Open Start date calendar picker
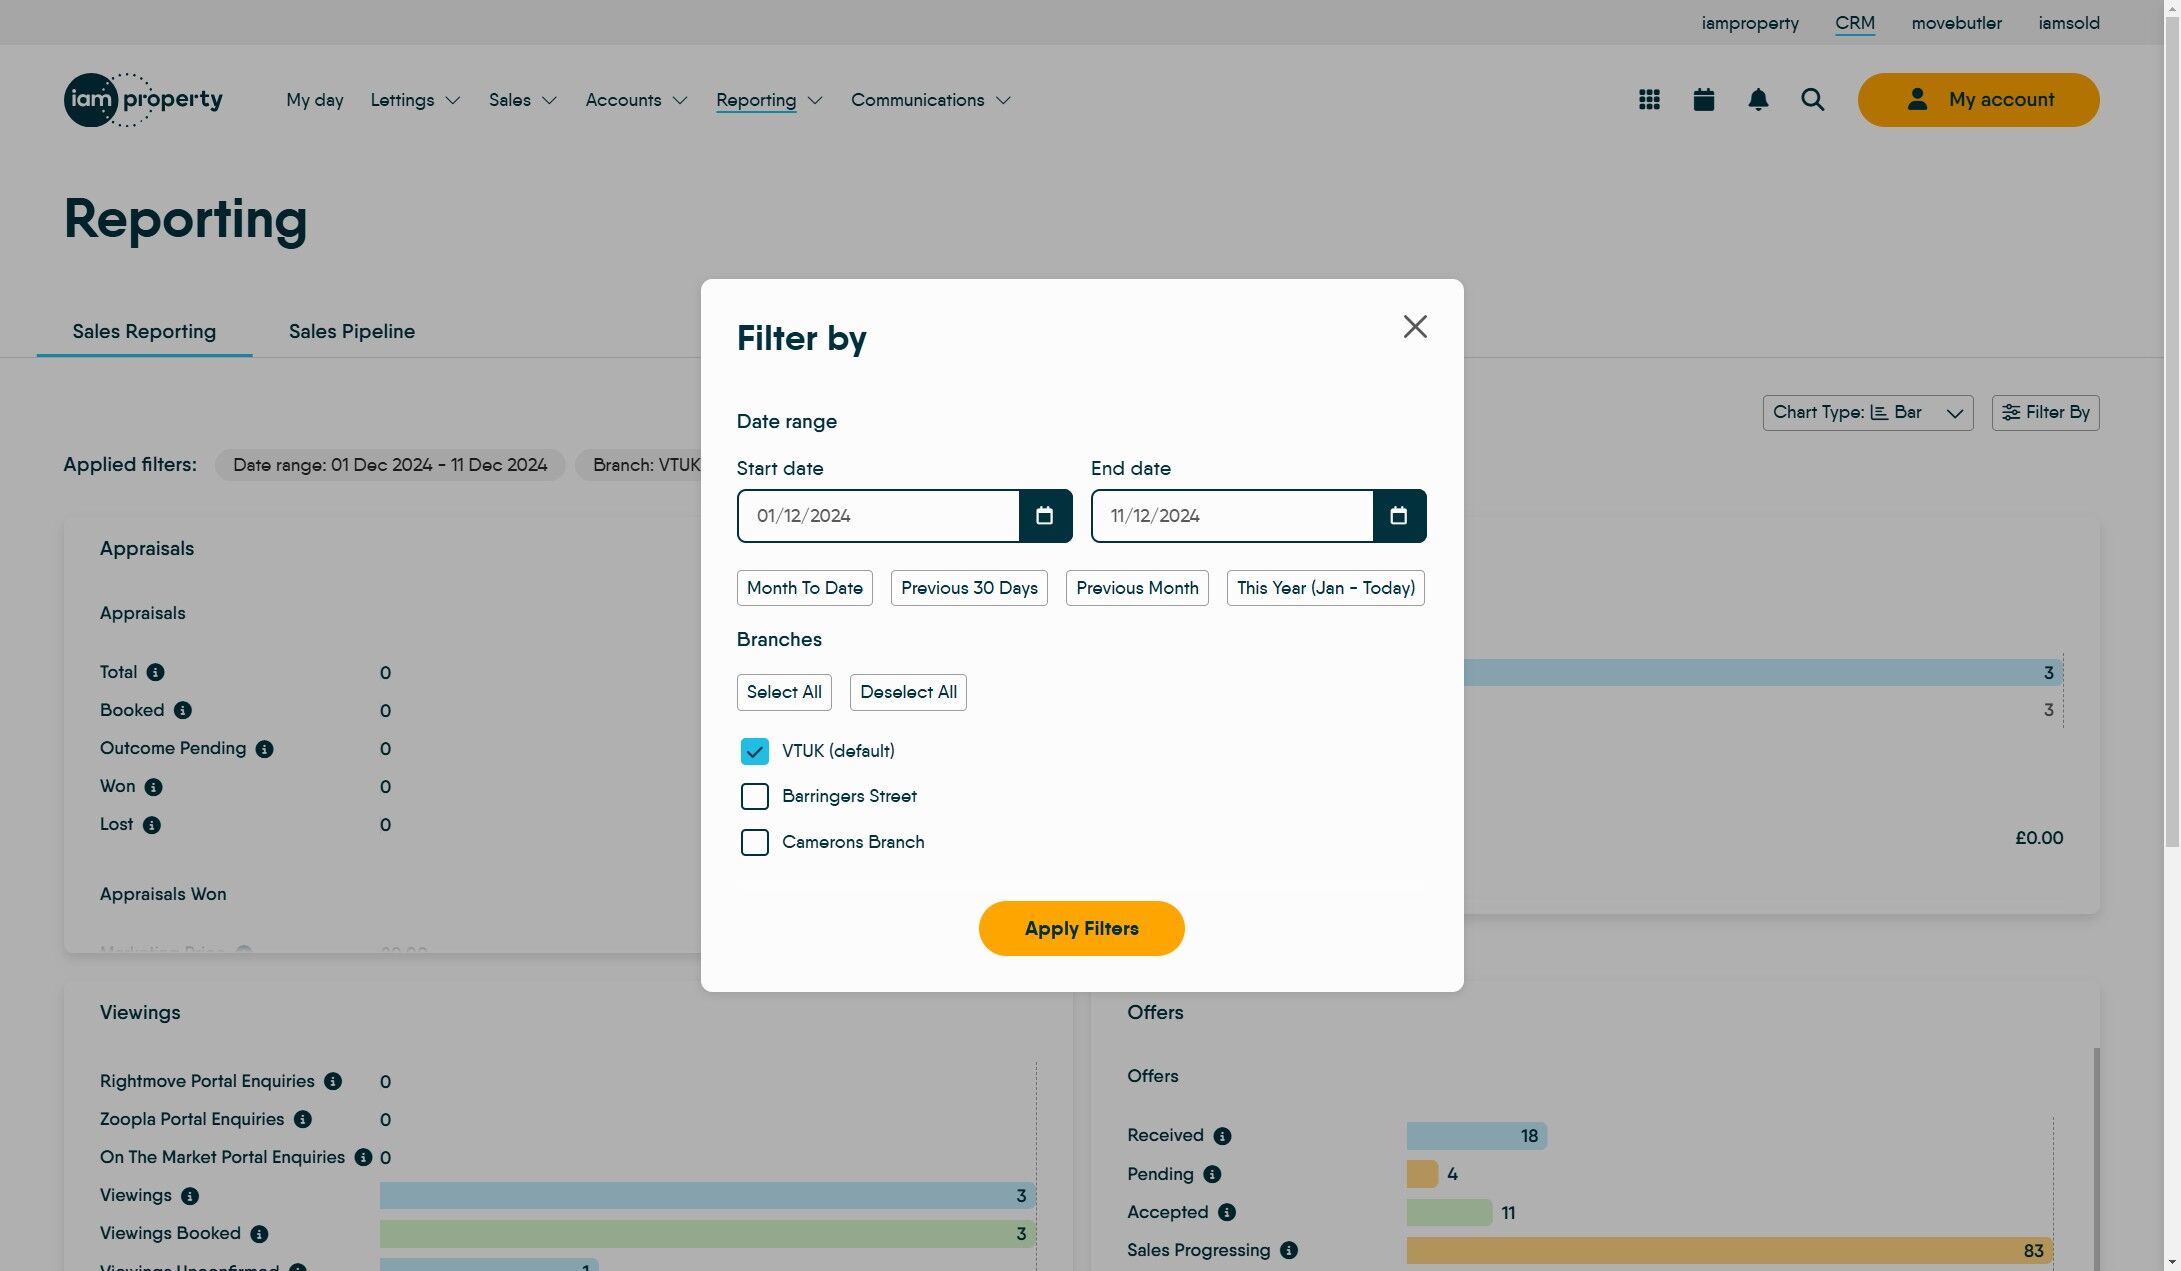 point(1045,516)
